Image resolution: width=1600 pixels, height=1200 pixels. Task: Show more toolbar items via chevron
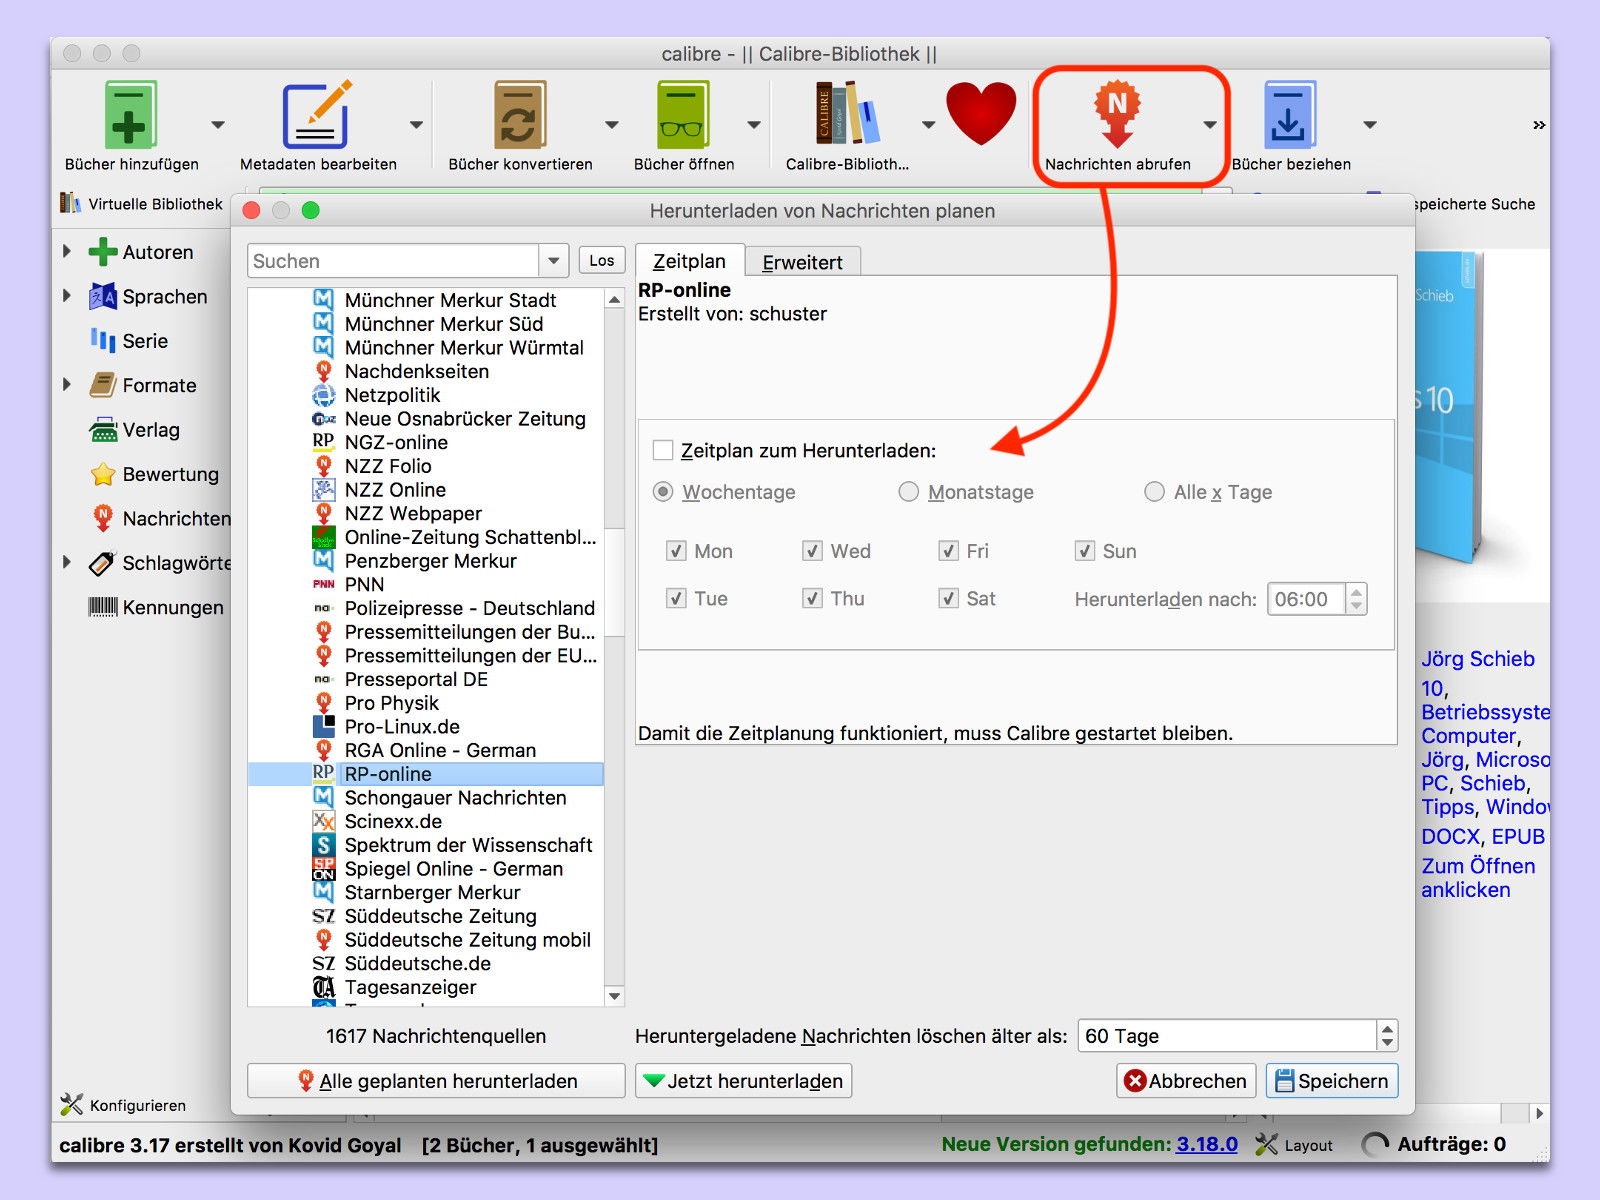pos(1539,125)
